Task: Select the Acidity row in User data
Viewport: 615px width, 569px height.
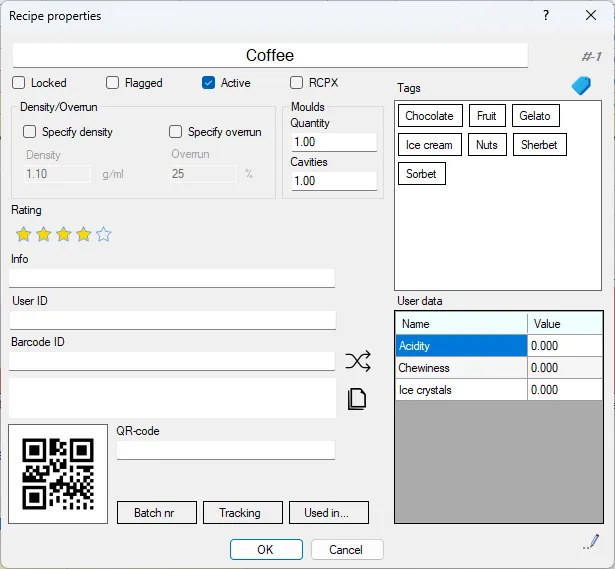Action: (461, 345)
